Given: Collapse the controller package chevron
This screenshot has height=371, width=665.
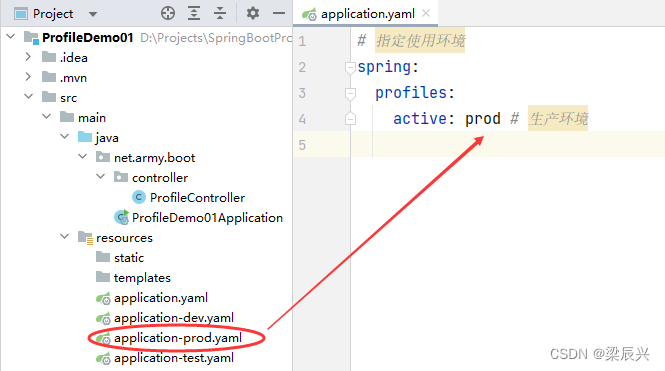Looking at the screenshot, I should coord(101,176).
